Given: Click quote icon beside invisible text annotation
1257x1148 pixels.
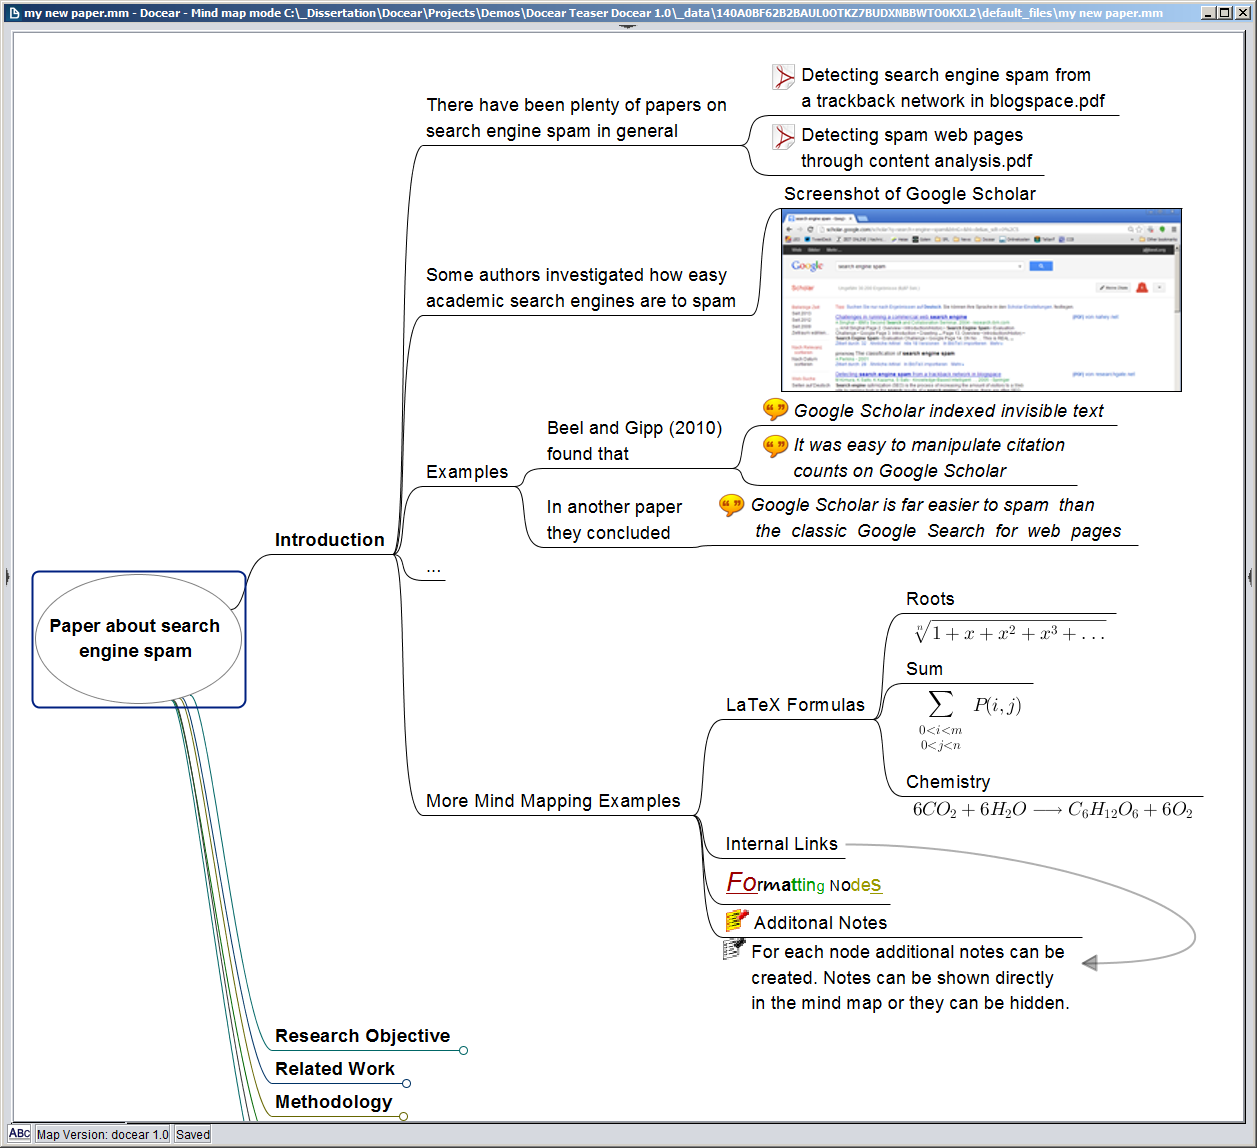Looking at the screenshot, I should pyautogui.click(x=775, y=409).
